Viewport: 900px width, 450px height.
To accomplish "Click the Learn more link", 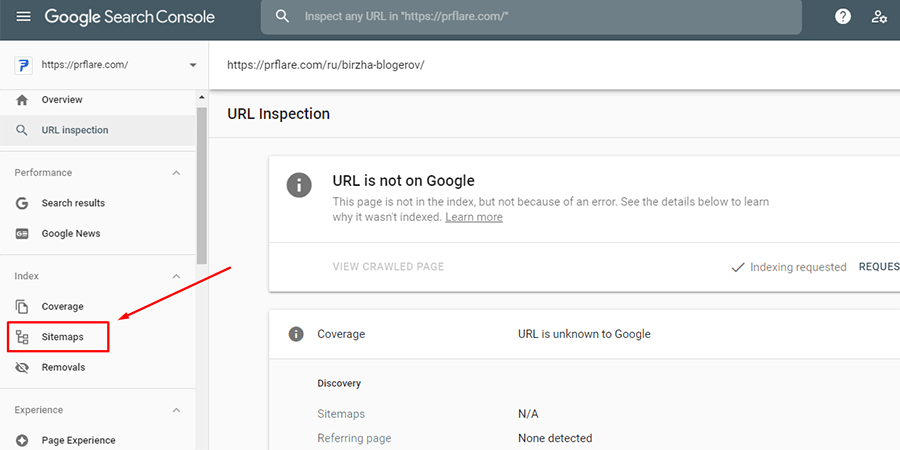I will coord(474,217).
